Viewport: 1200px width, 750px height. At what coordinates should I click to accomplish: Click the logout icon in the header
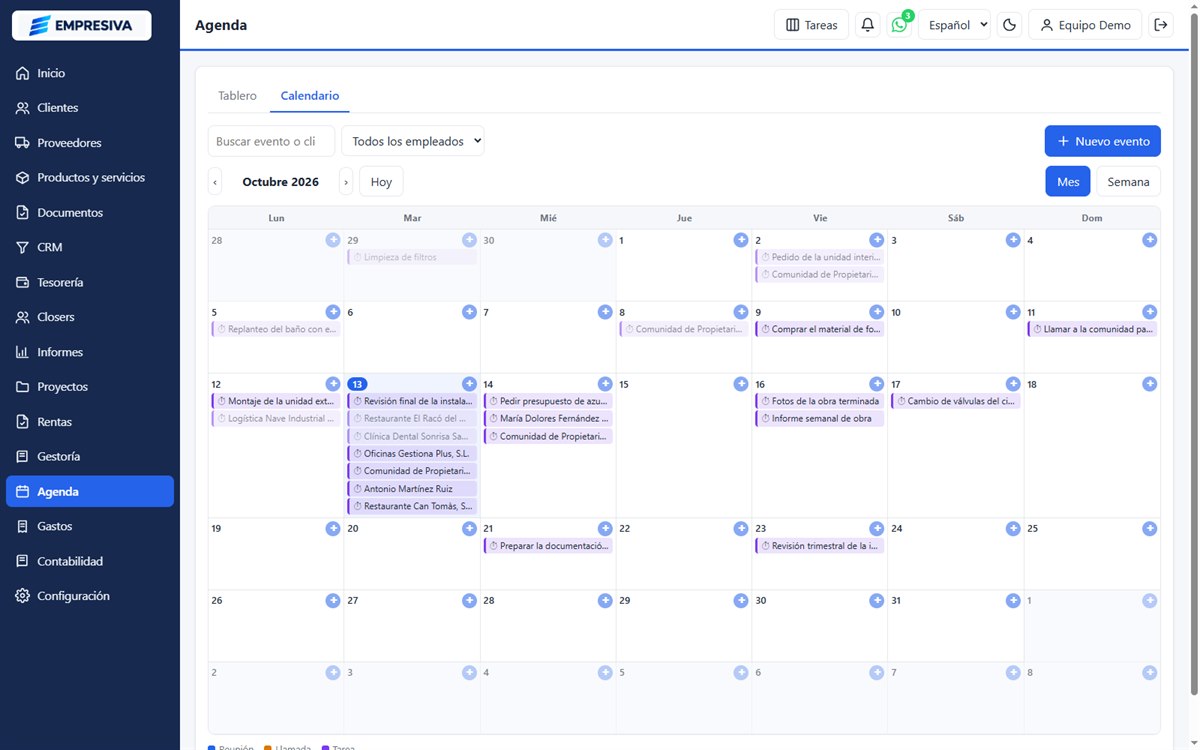[x=1161, y=25]
